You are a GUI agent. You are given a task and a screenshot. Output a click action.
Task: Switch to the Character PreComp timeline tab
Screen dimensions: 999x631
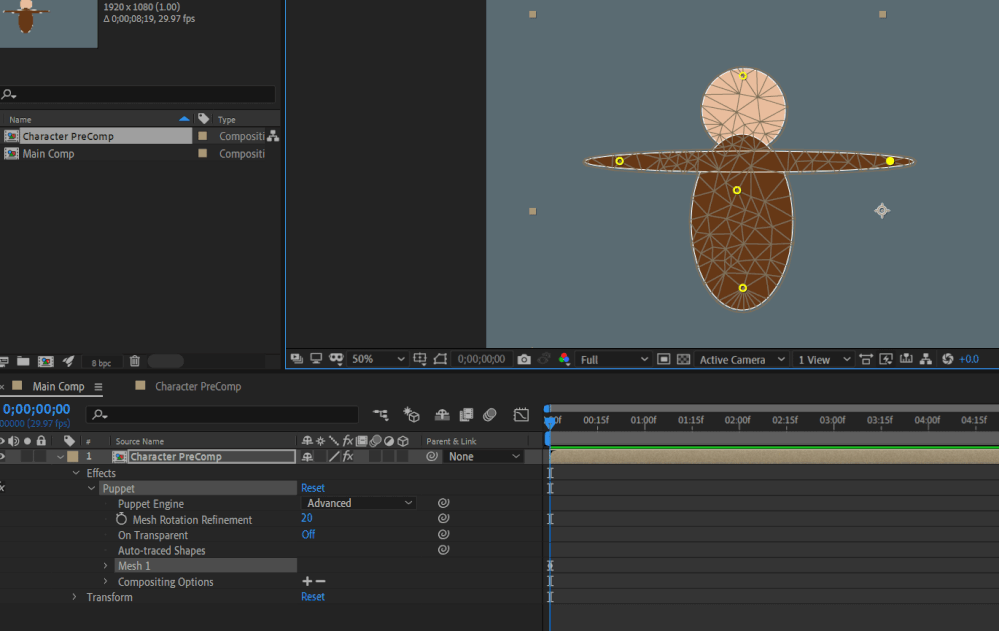pyautogui.click(x=197, y=387)
